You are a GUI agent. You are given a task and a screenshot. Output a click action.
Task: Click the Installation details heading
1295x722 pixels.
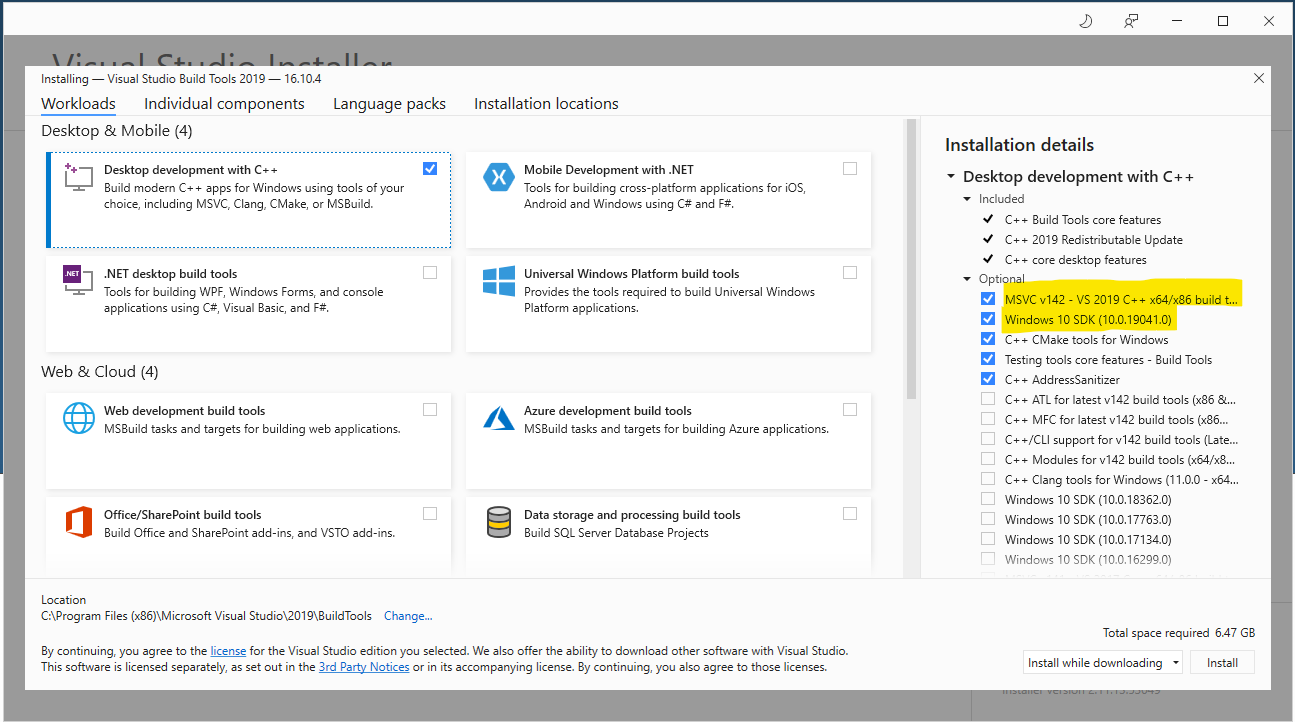(1019, 145)
